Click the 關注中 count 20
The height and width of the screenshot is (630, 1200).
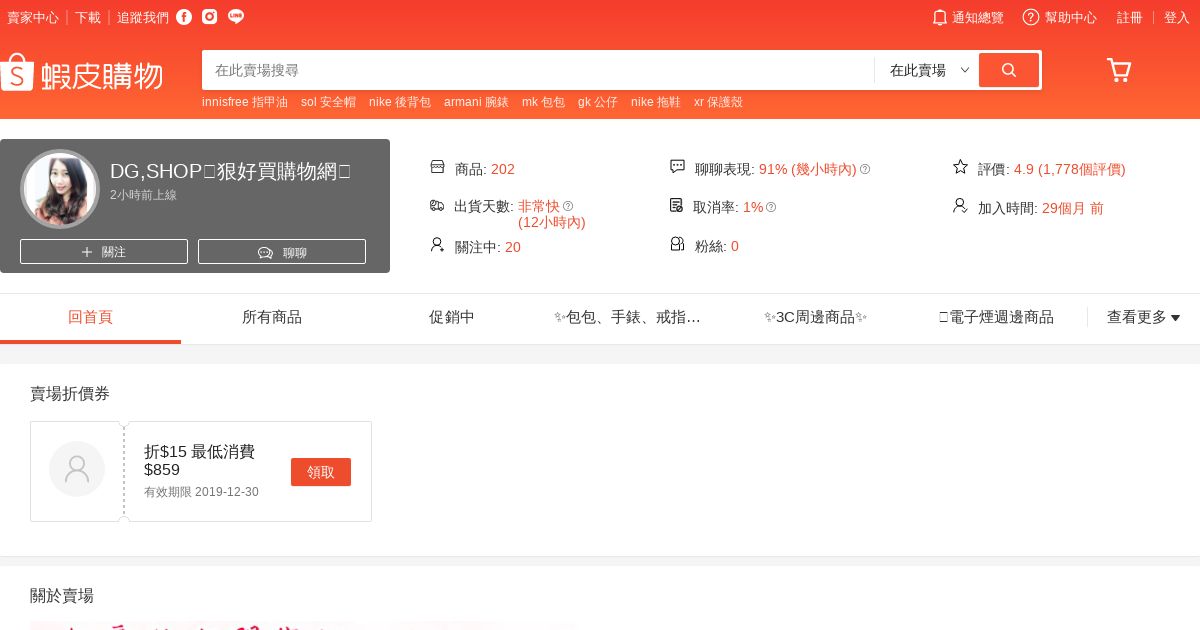[x=513, y=246]
